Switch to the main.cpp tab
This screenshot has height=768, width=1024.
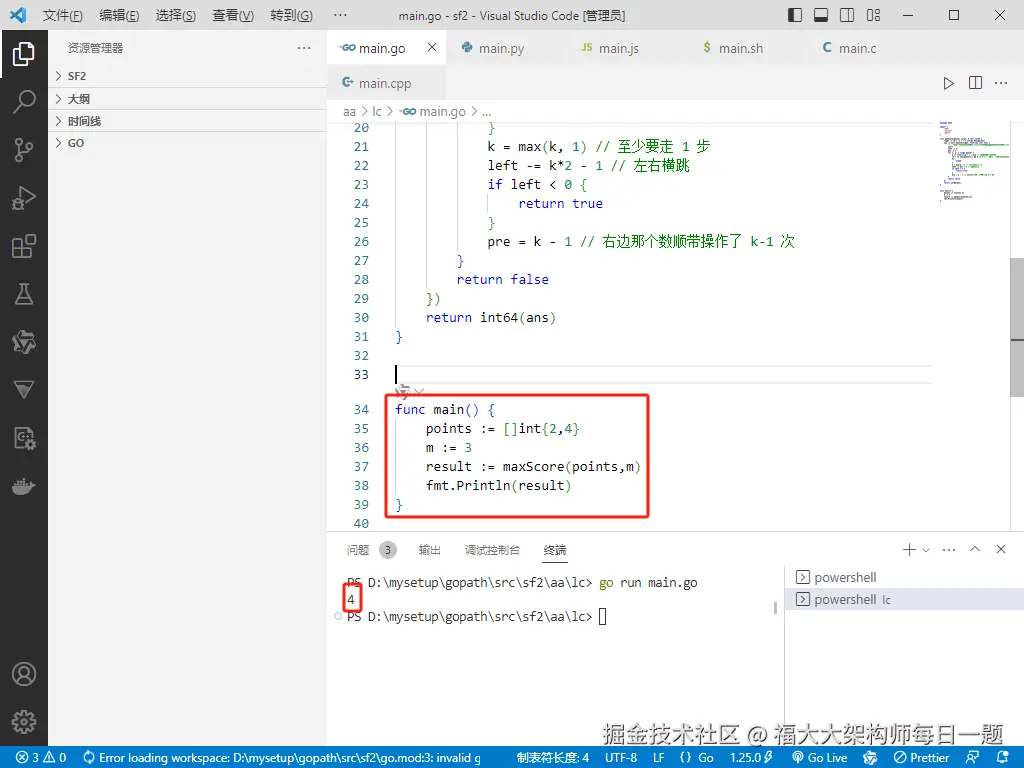pyautogui.click(x=385, y=83)
